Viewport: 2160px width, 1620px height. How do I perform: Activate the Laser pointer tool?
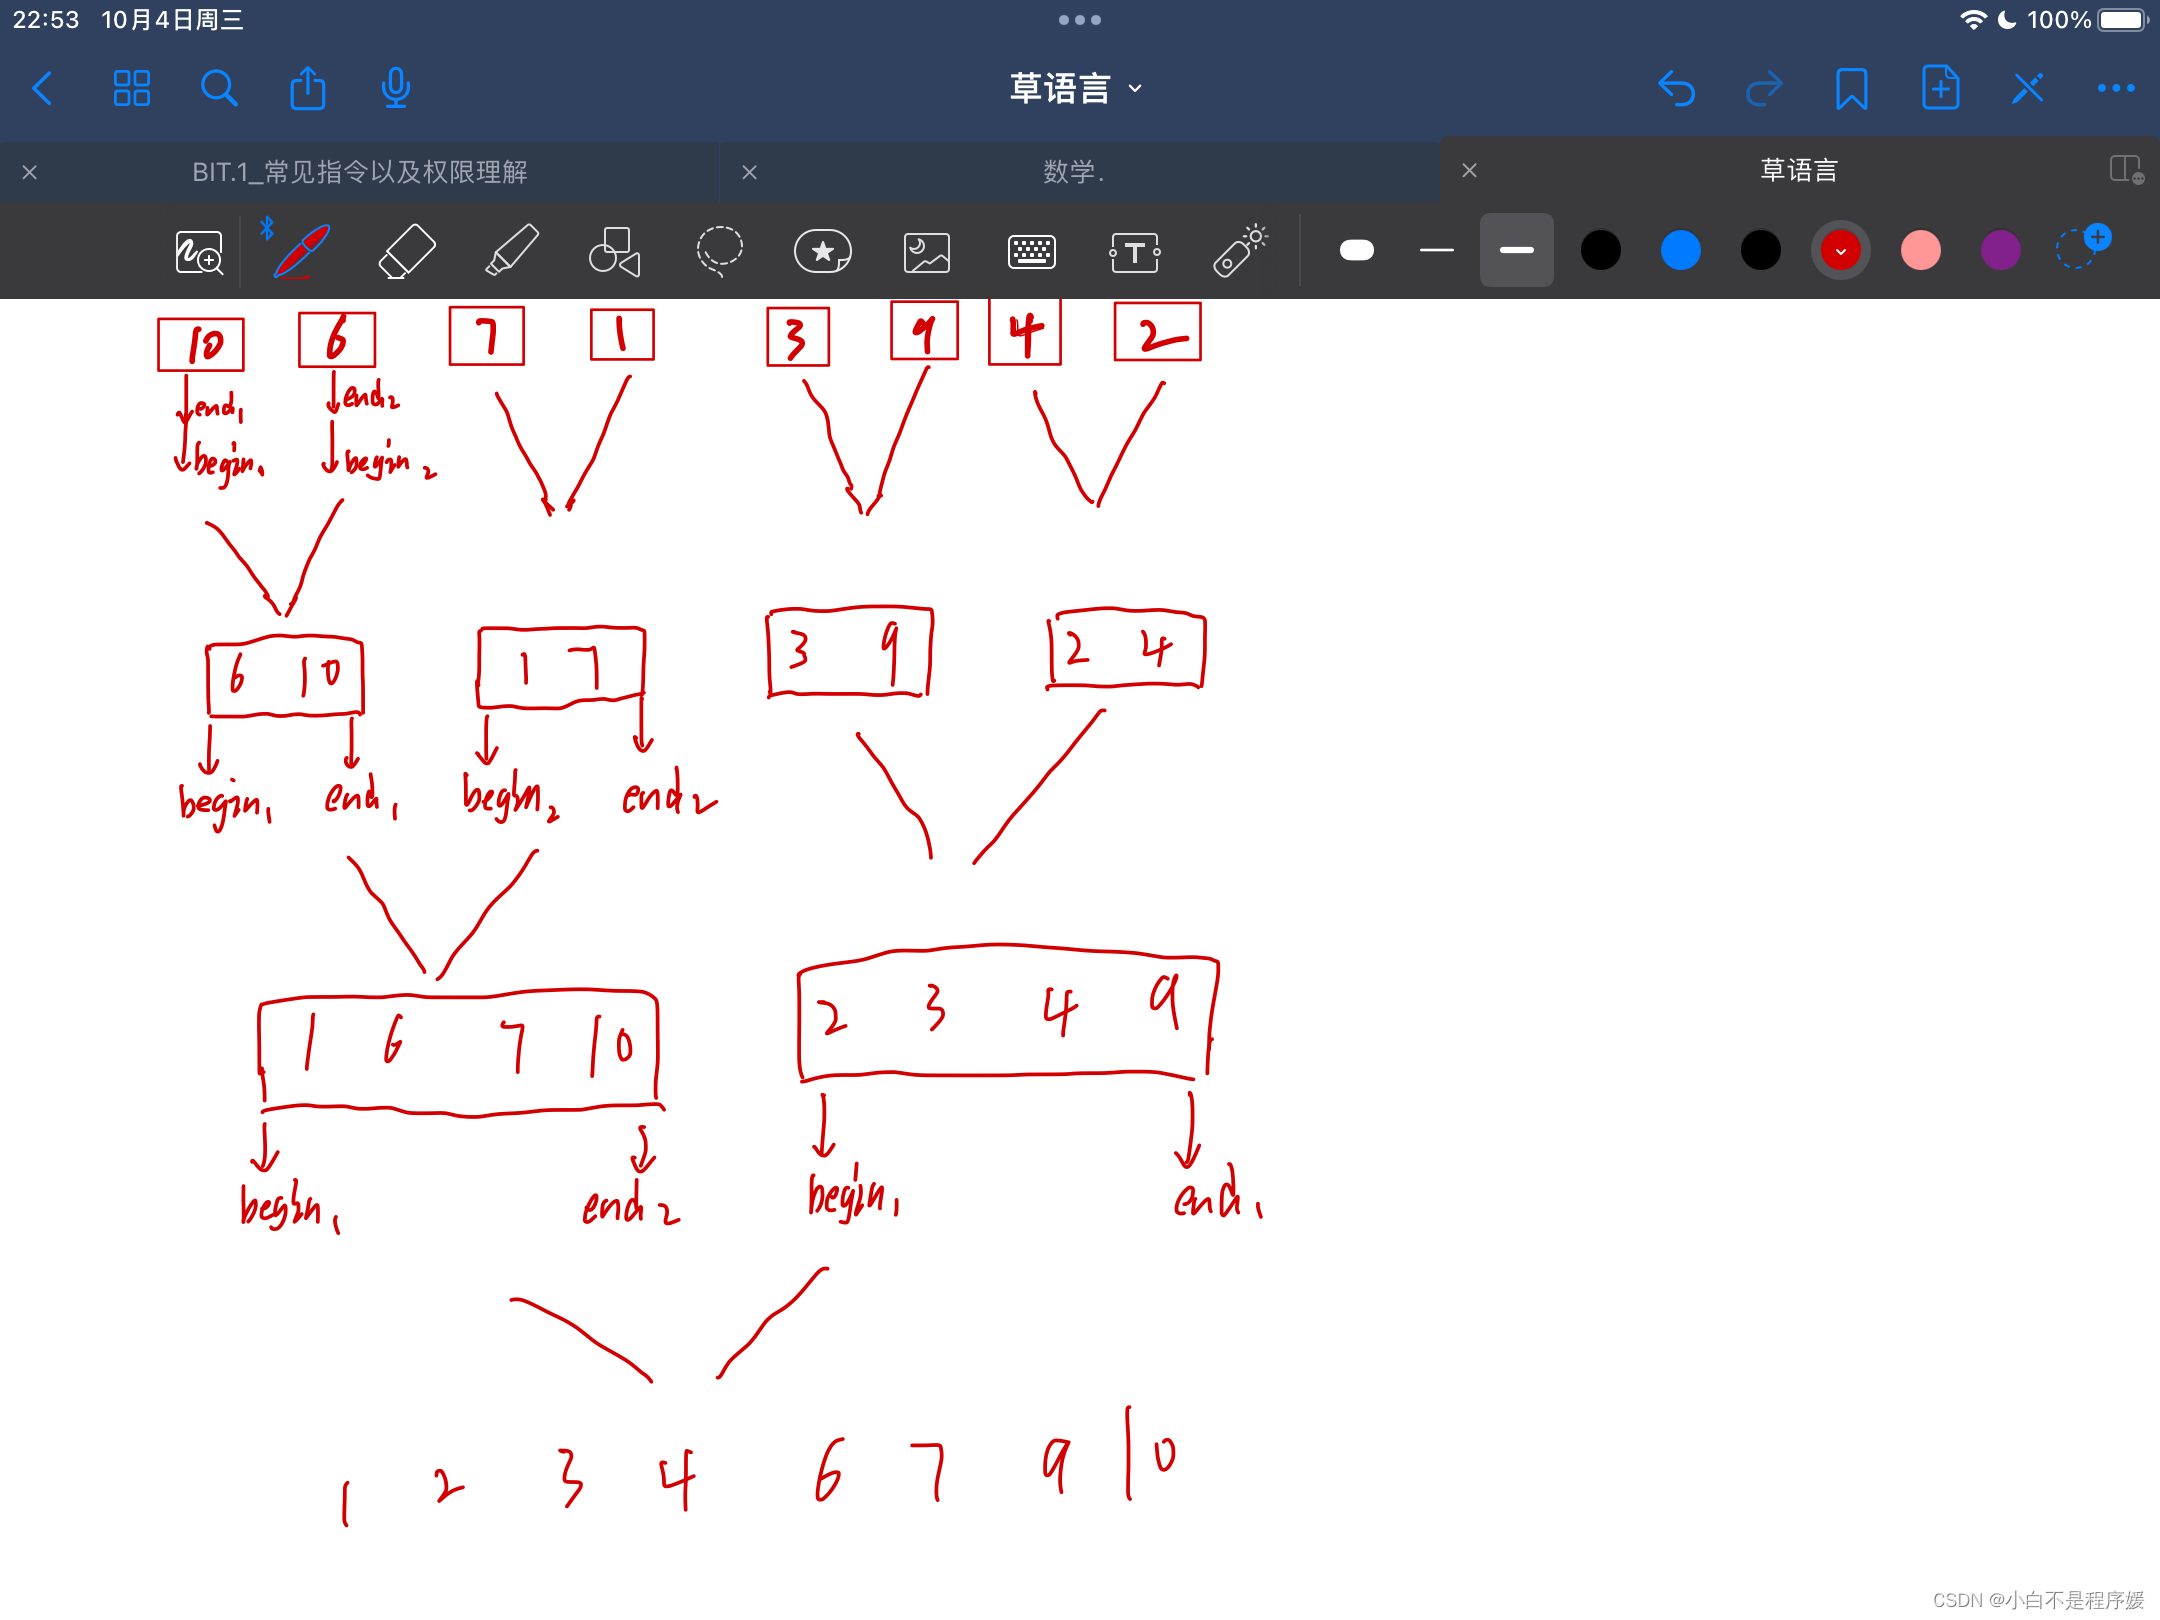pos(1239,250)
